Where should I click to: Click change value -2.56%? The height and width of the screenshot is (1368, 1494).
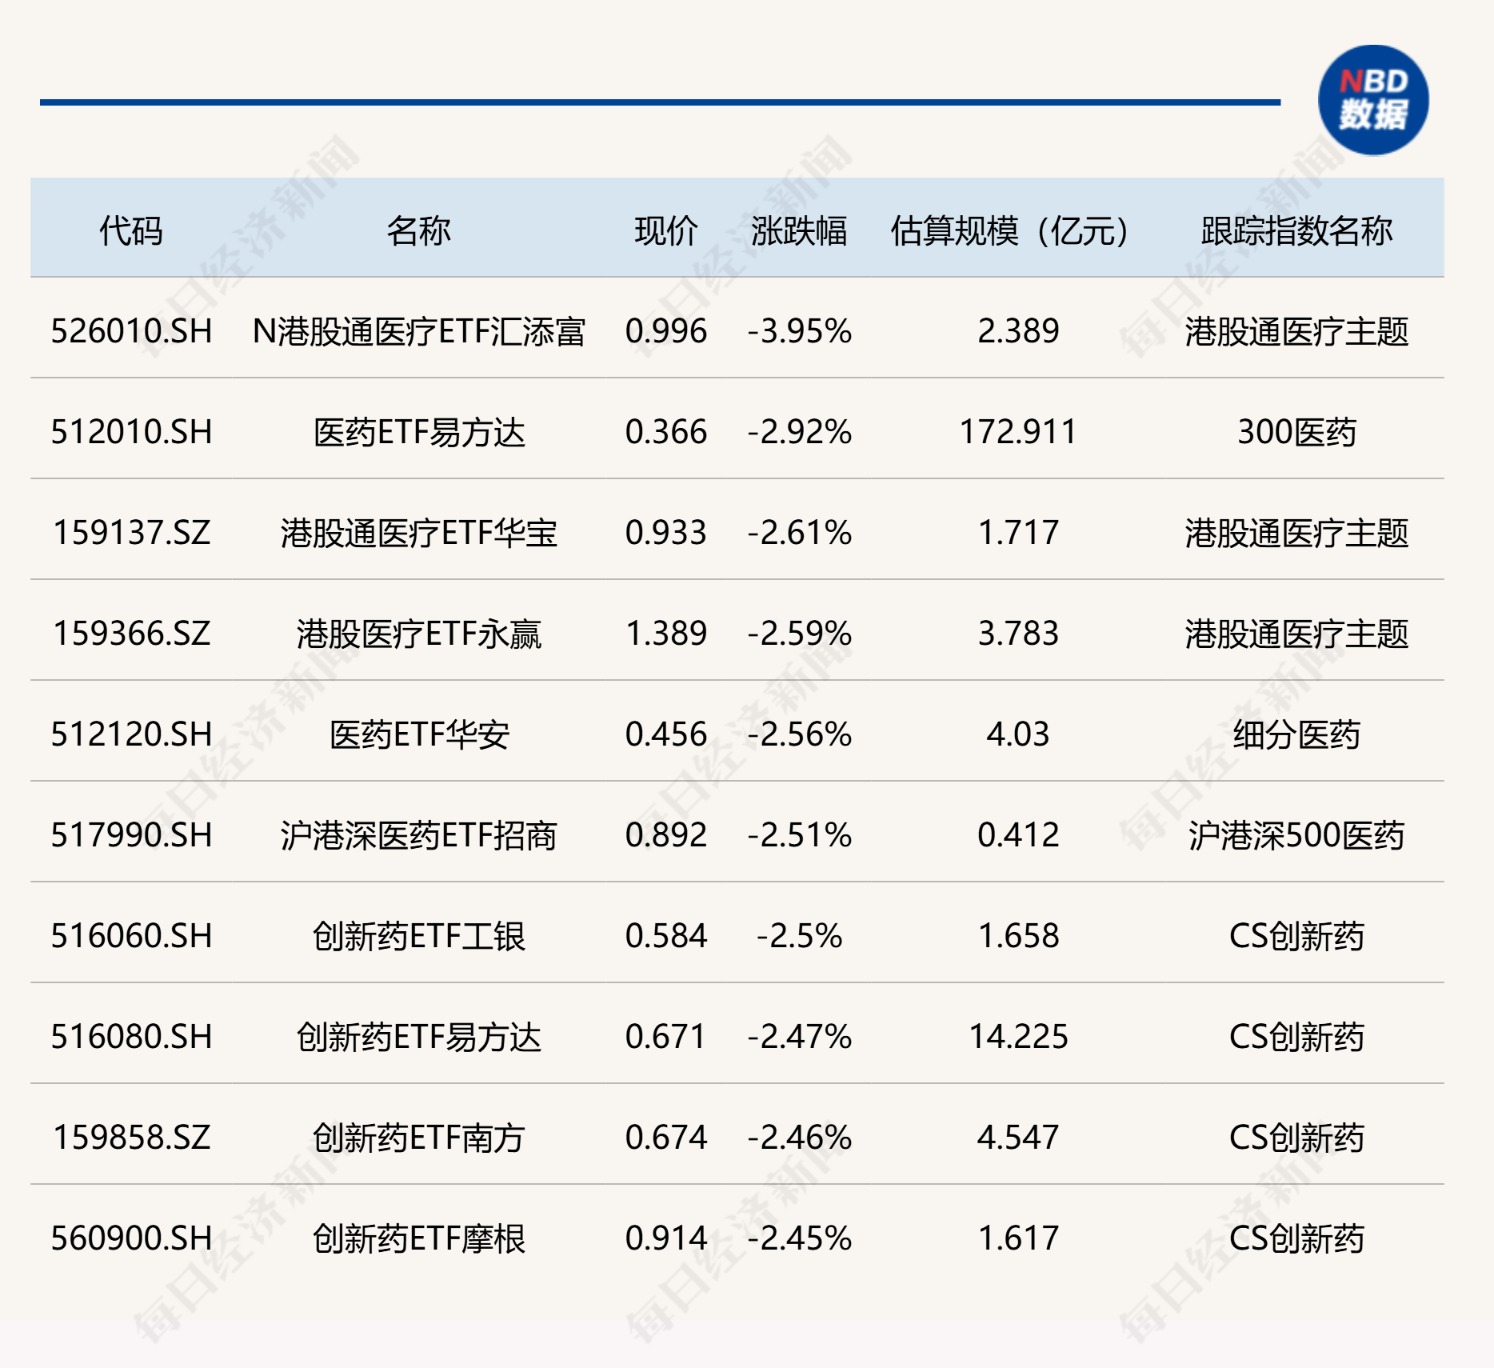799,735
